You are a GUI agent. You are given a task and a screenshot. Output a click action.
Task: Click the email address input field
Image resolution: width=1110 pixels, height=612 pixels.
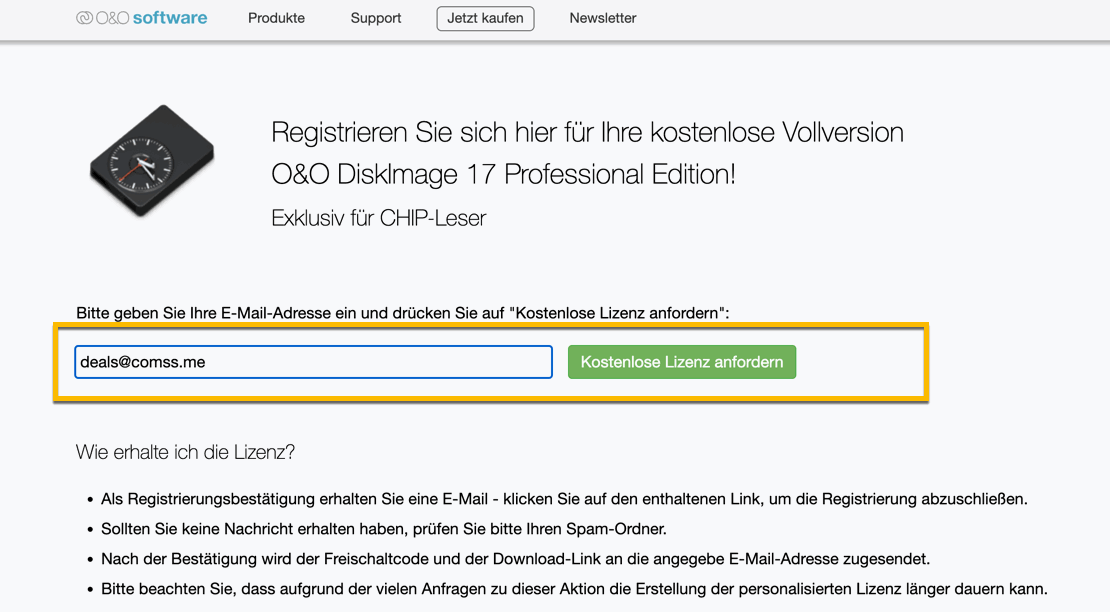(x=313, y=362)
